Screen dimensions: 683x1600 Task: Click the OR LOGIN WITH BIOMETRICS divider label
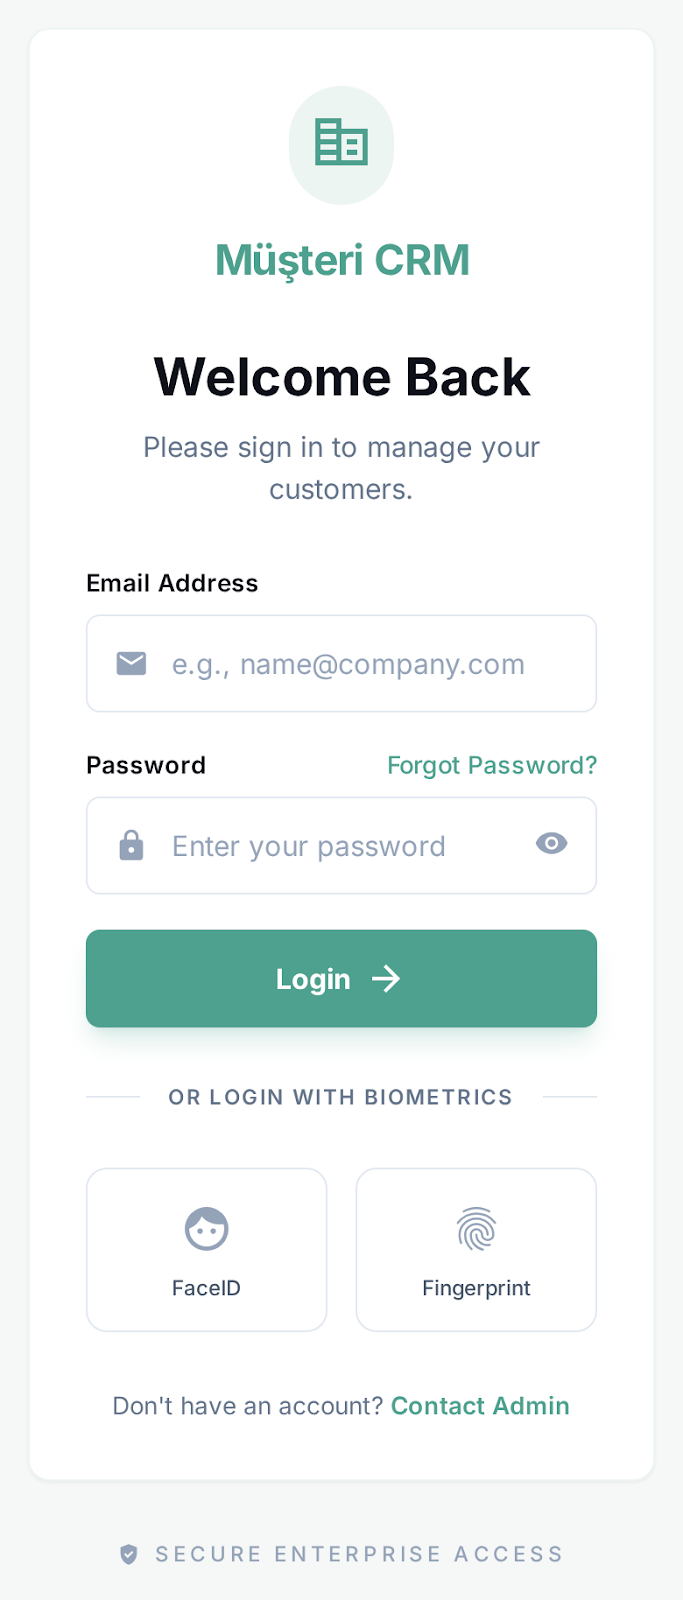(341, 1096)
